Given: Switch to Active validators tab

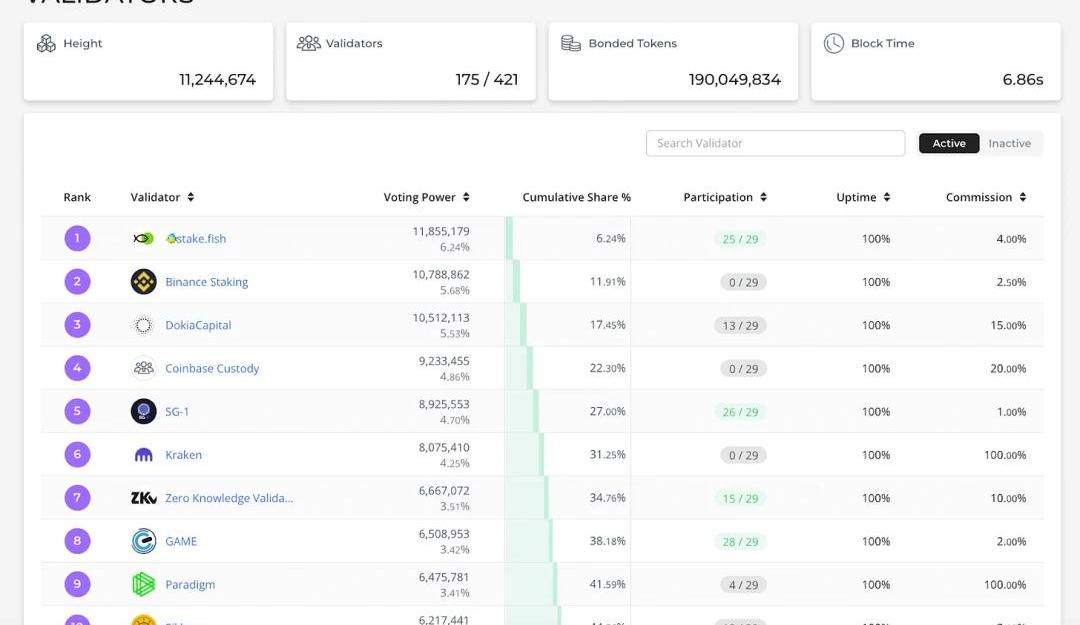Looking at the screenshot, I should [948, 143].
